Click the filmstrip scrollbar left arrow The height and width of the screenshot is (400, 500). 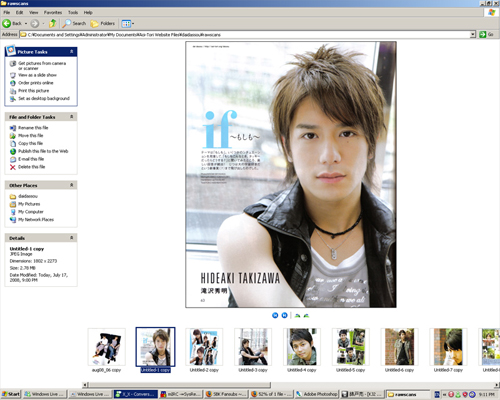click(85, 385)
